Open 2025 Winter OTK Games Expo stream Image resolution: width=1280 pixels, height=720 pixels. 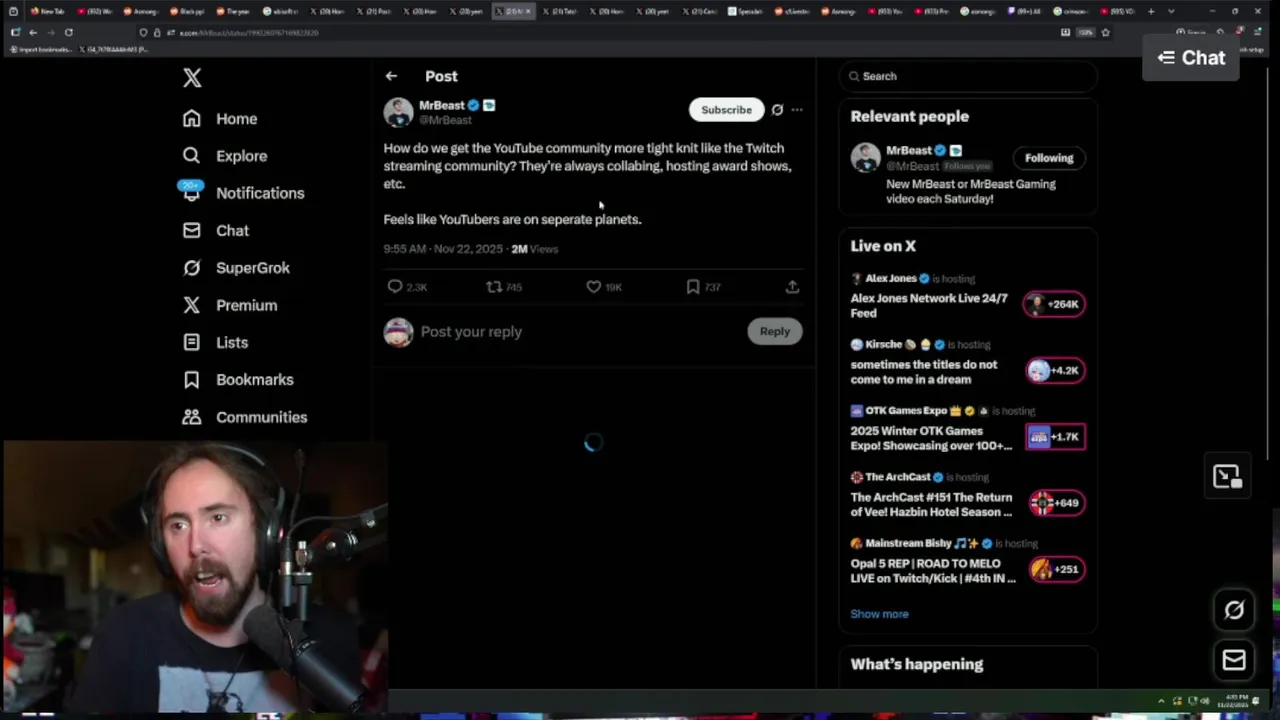931,438
